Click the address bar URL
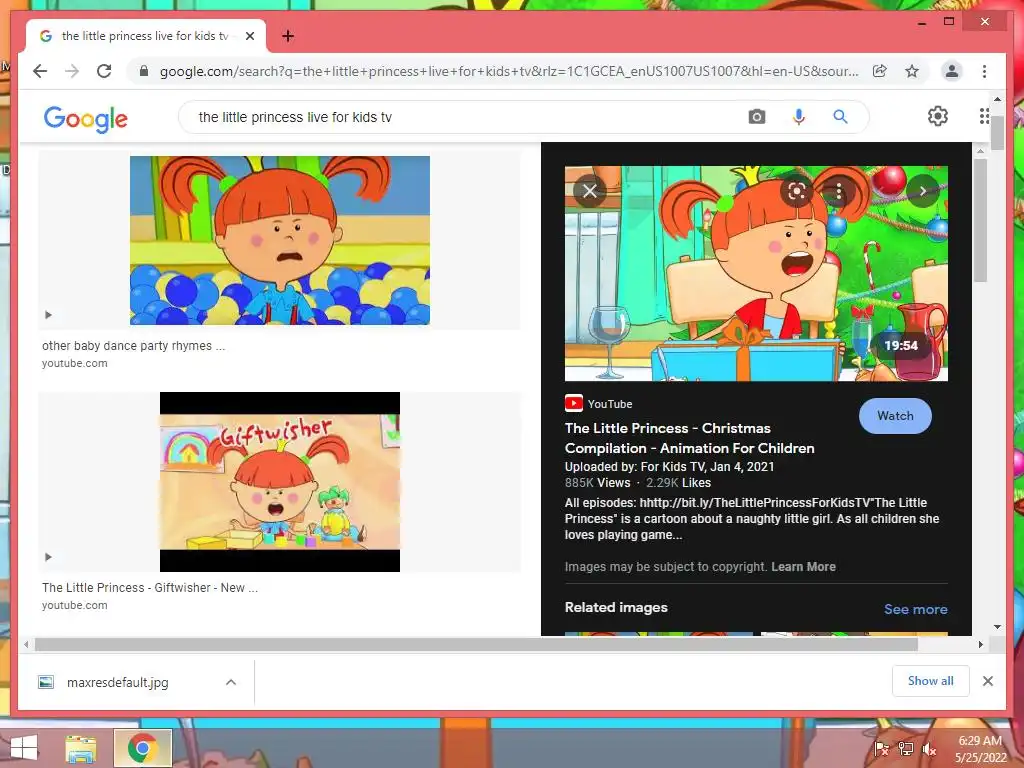 point(509,71)
